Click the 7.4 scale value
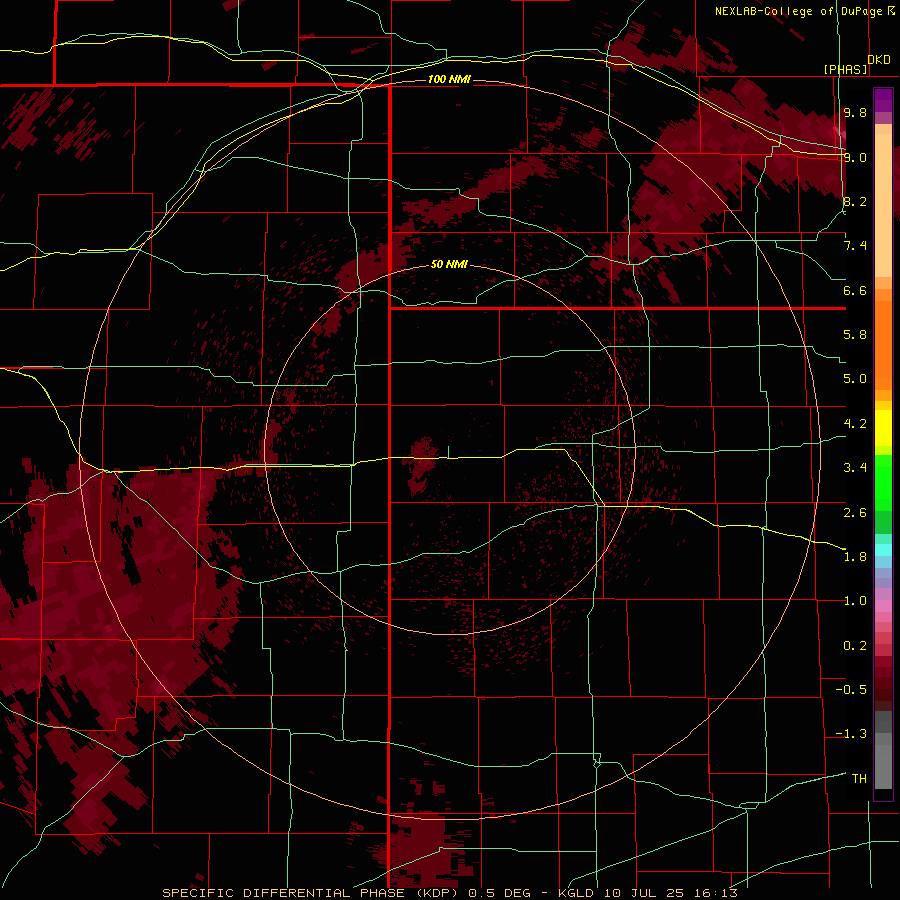Screen dimensions: 900x900 [855, 246]
